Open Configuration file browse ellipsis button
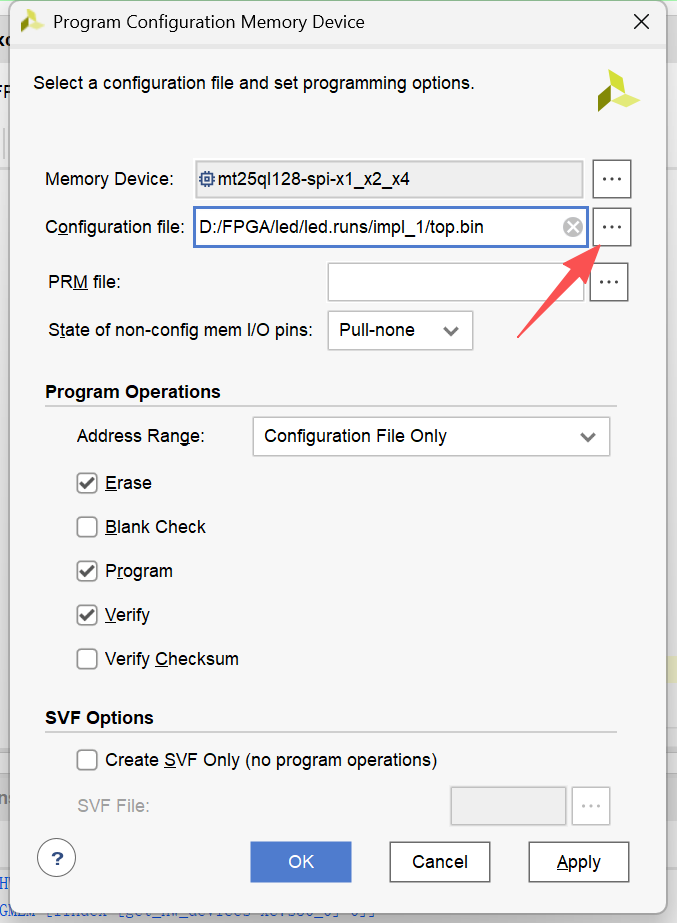The width and height of the screenshot is (677, 923). point(612,227)
